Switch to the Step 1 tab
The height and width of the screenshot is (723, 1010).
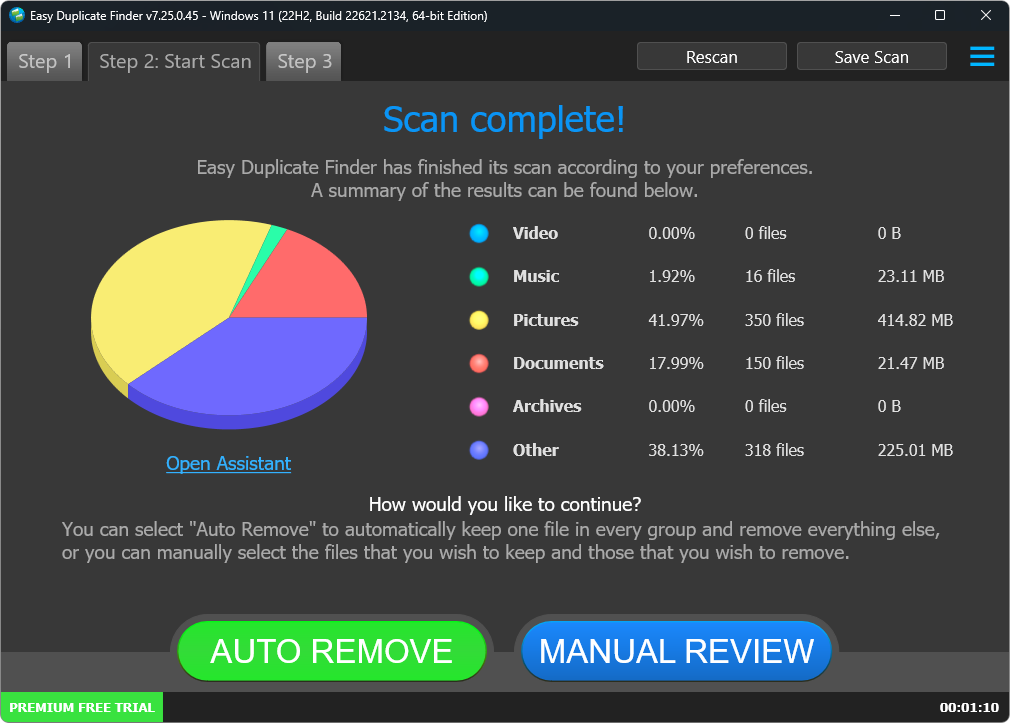point(44,62)
